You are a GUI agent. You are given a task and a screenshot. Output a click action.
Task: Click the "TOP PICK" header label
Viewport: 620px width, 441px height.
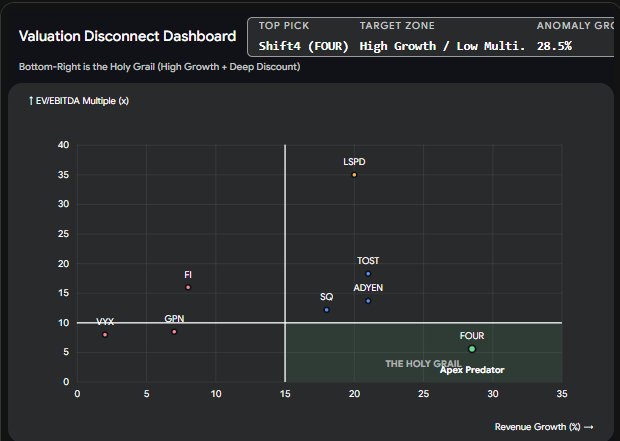pyautogui.click(x=284, y=26)
